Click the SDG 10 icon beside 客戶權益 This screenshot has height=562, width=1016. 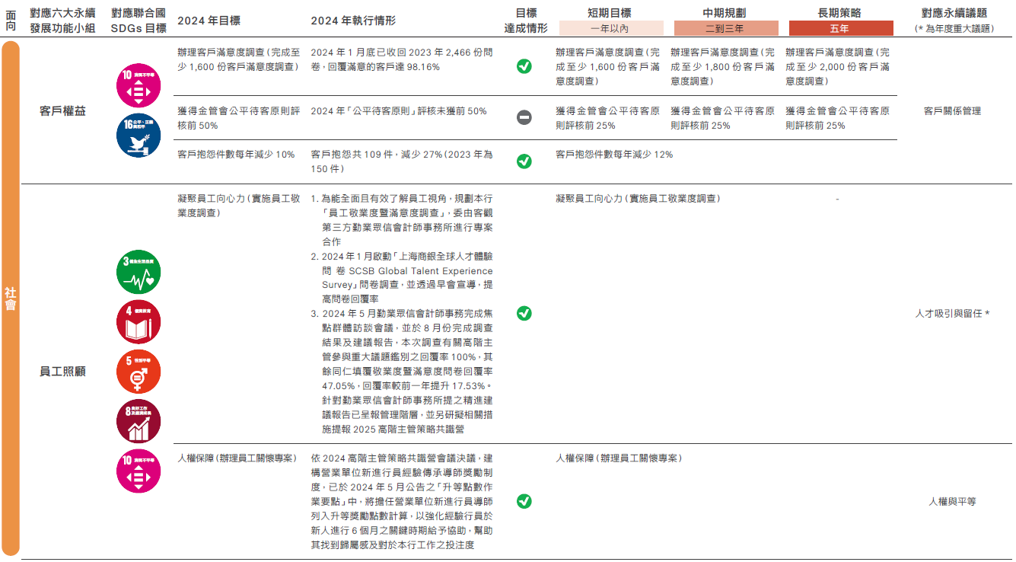pos(138,86)
